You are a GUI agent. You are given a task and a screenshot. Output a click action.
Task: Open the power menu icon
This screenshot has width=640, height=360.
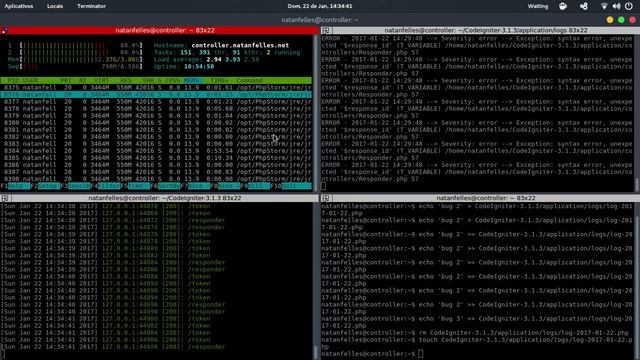tap(629, 6)
